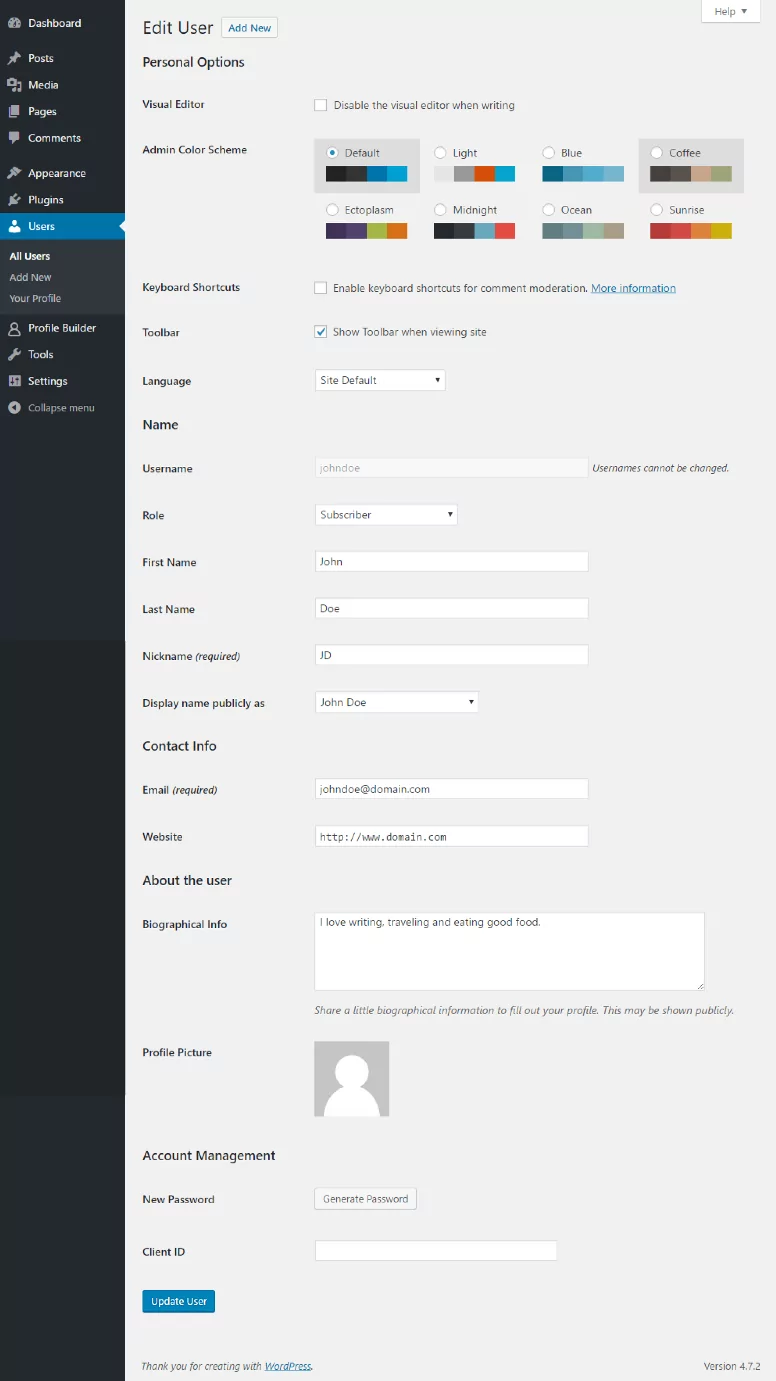The width and height of the screenshot is (776, 1381).
Task: Click the Ectoplasm scheme color palette
Action: [x=367, y=231]
